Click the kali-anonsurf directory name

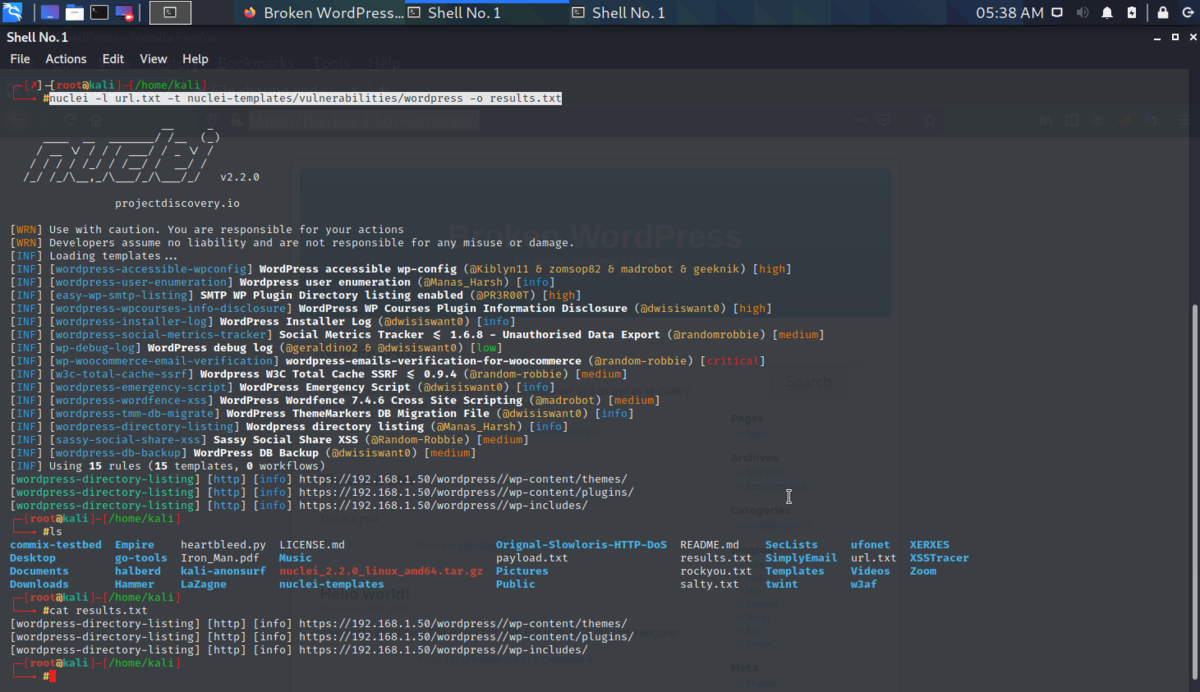coord(223,571)
